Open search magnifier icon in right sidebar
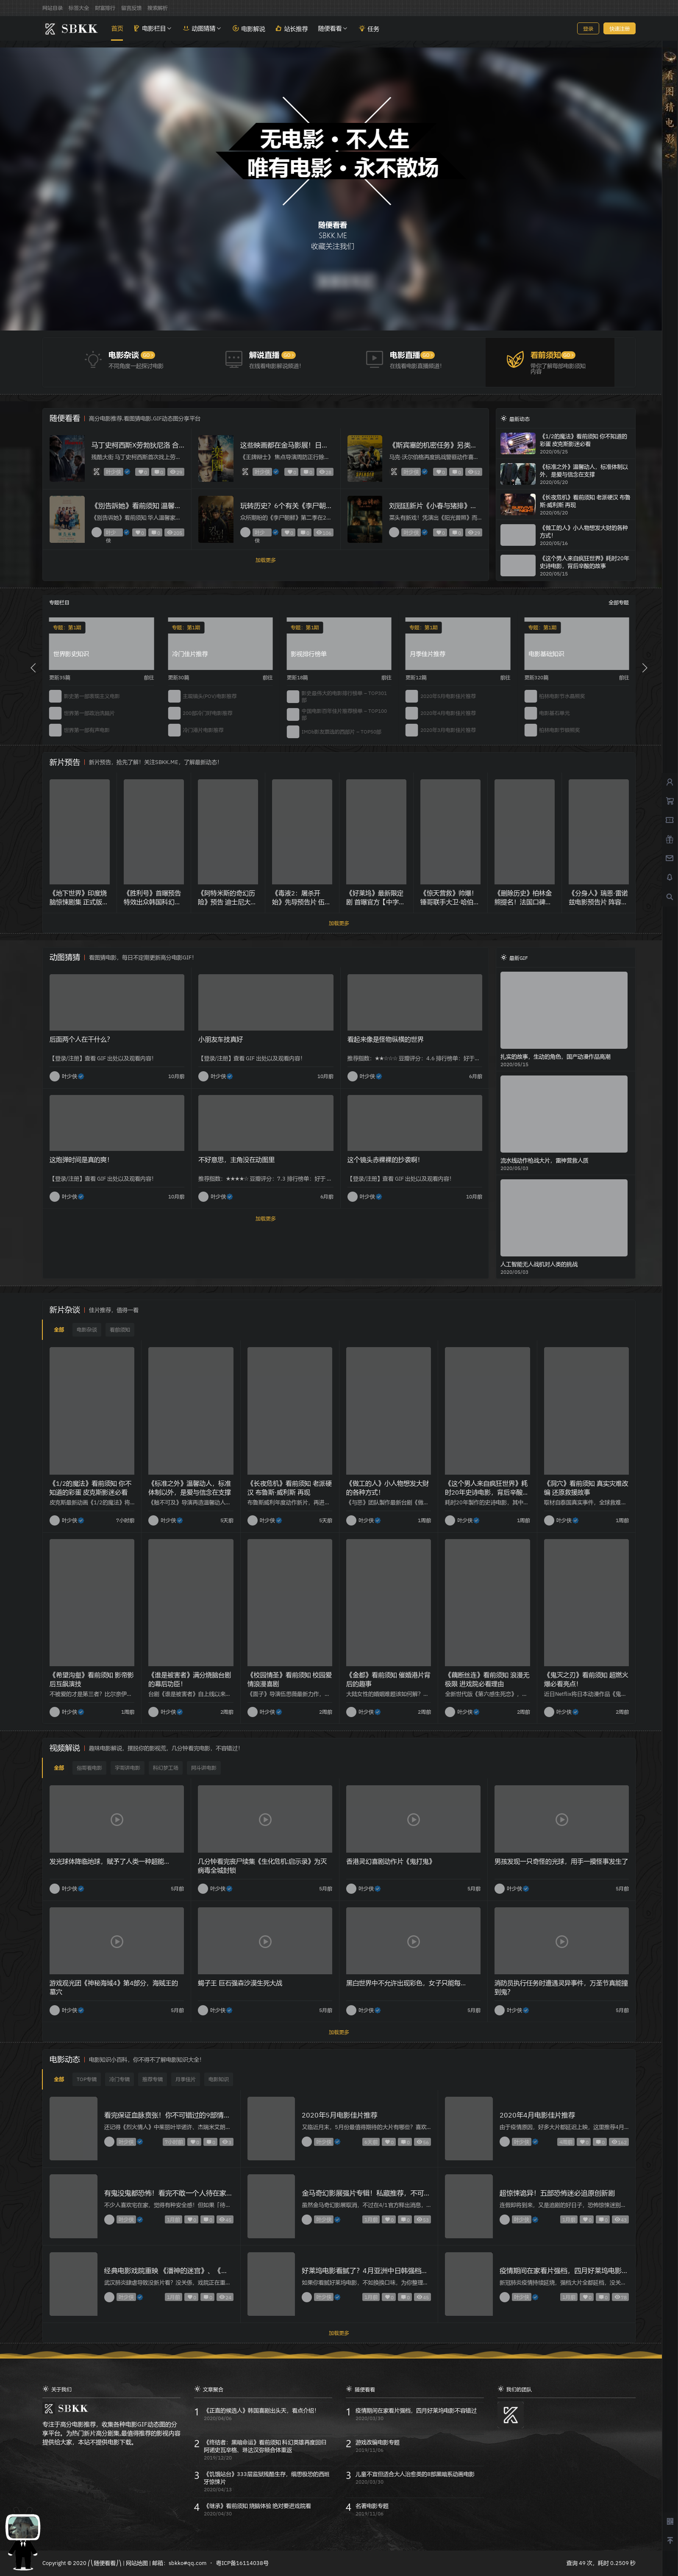This screenshot has width=678, height=2576. tap(669, 897)
